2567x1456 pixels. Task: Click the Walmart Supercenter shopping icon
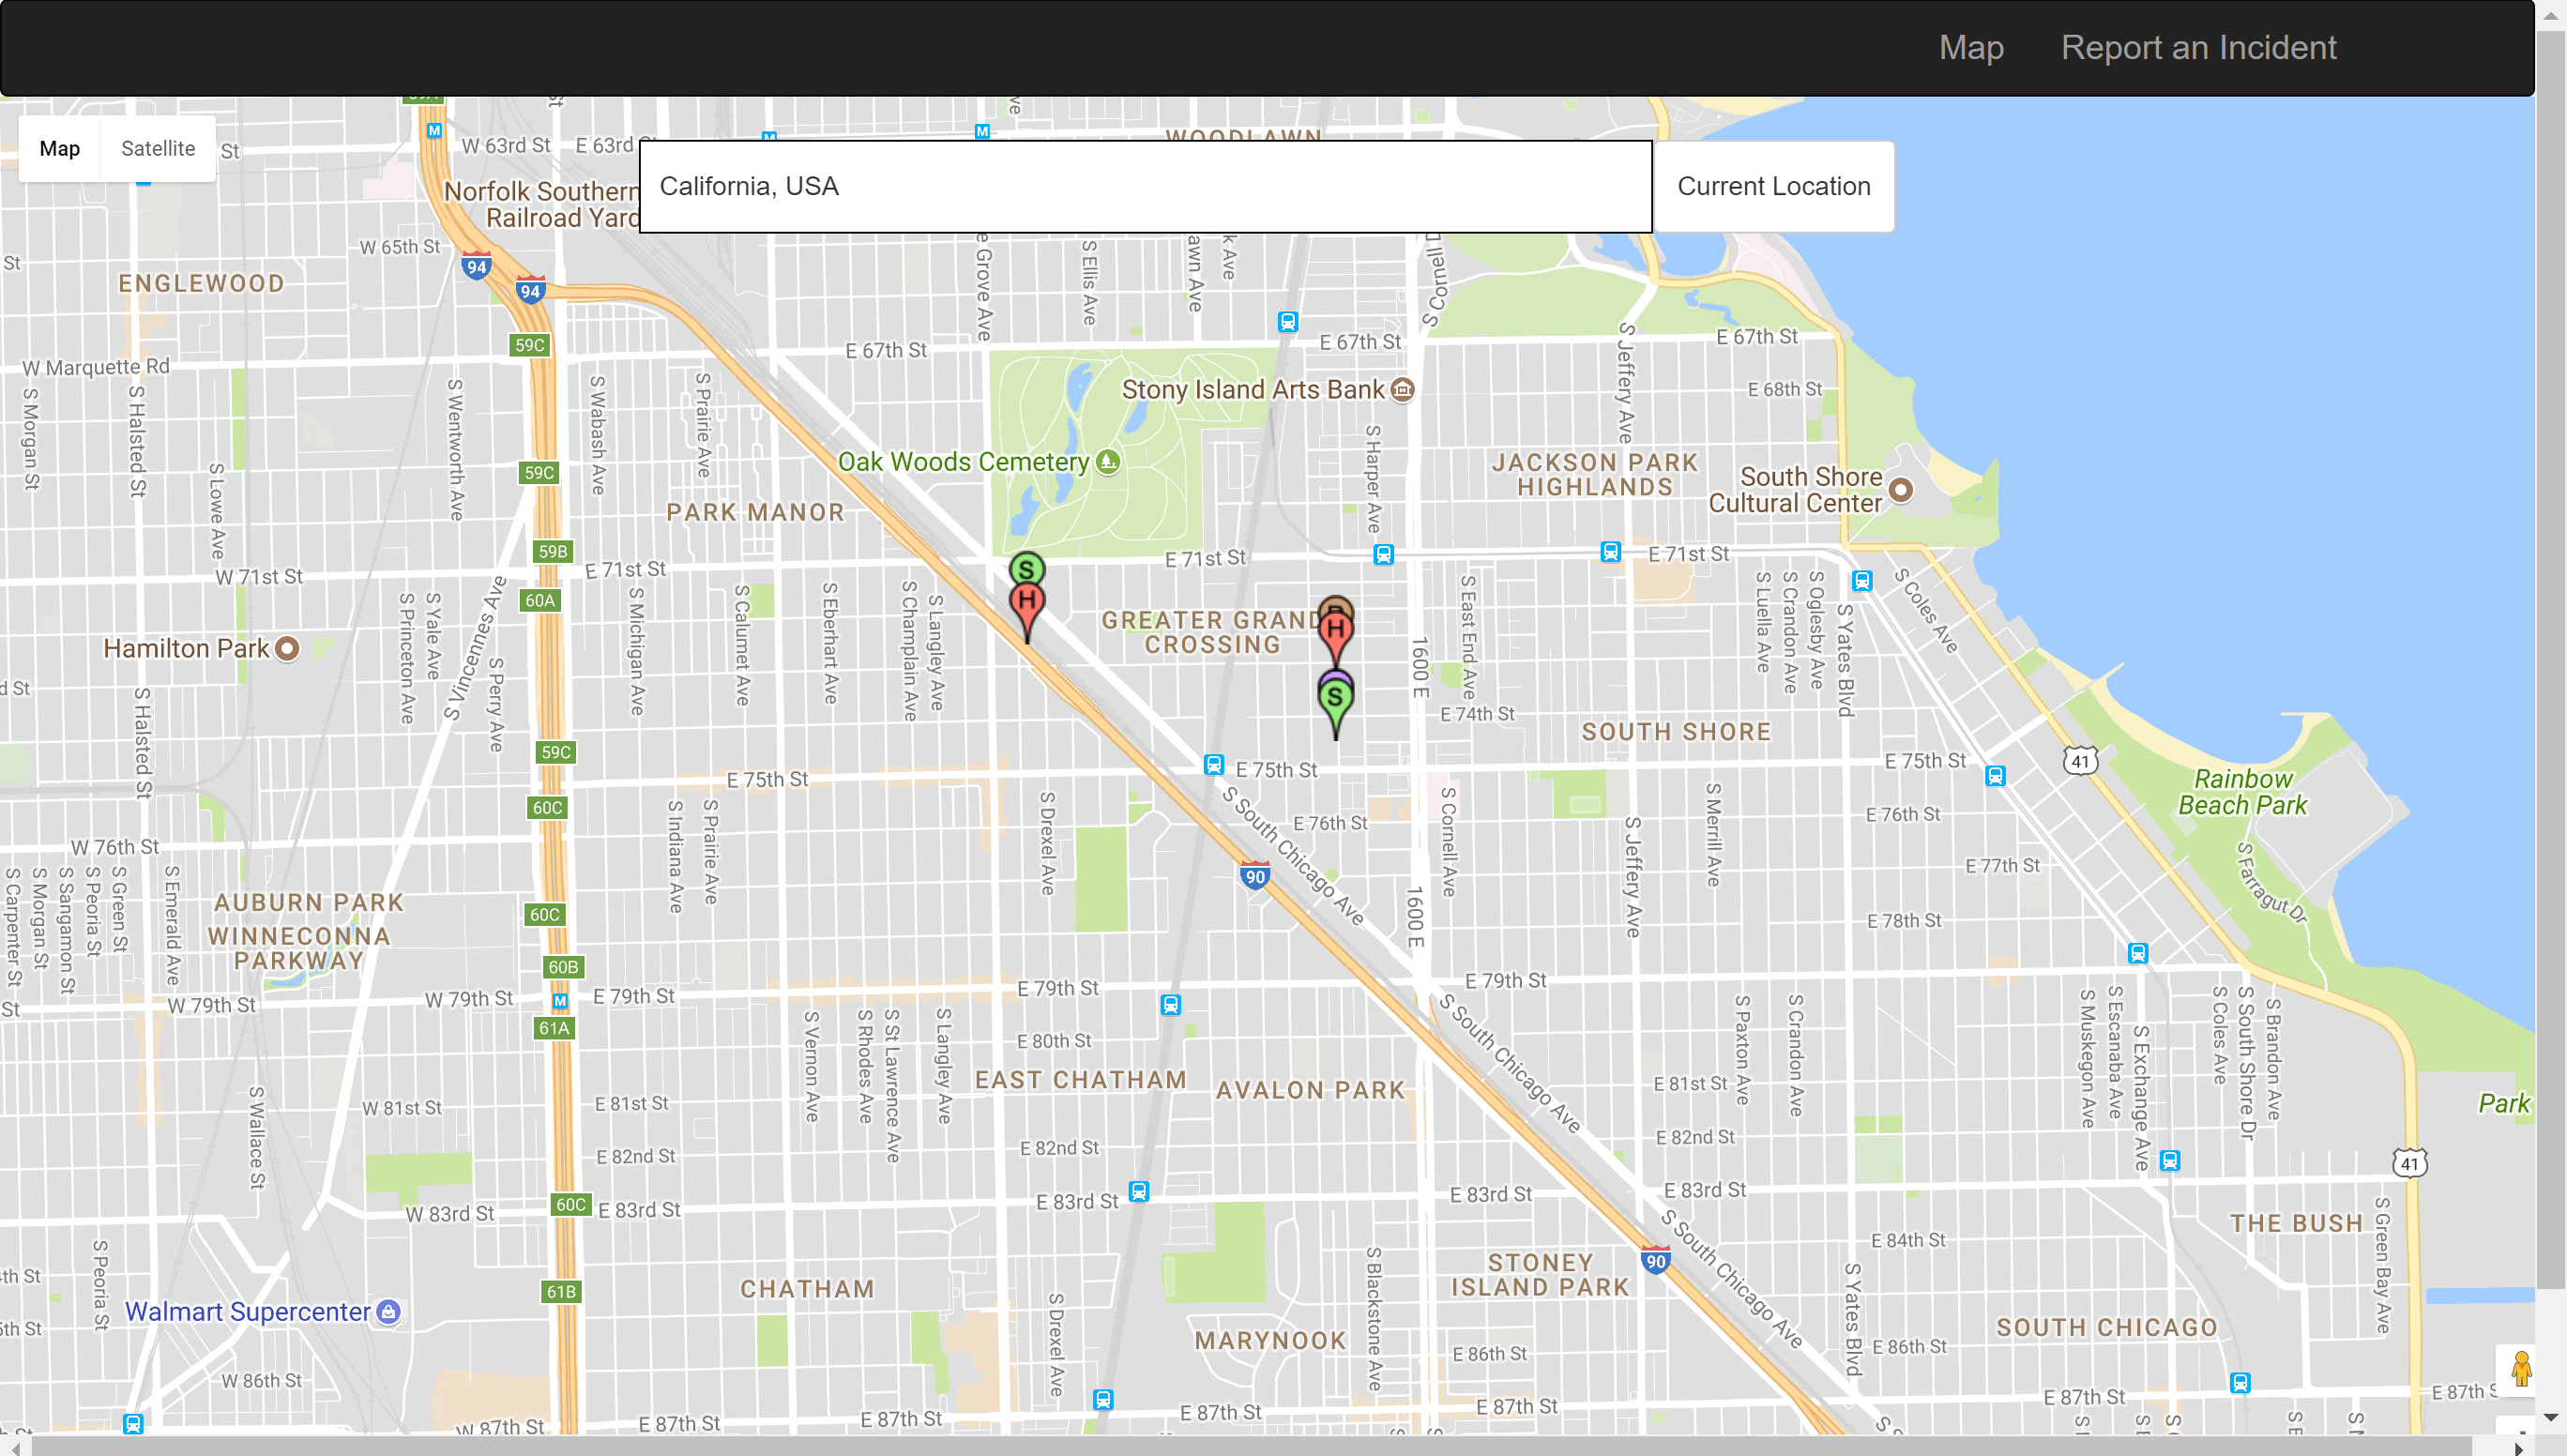coord(389,1312)
